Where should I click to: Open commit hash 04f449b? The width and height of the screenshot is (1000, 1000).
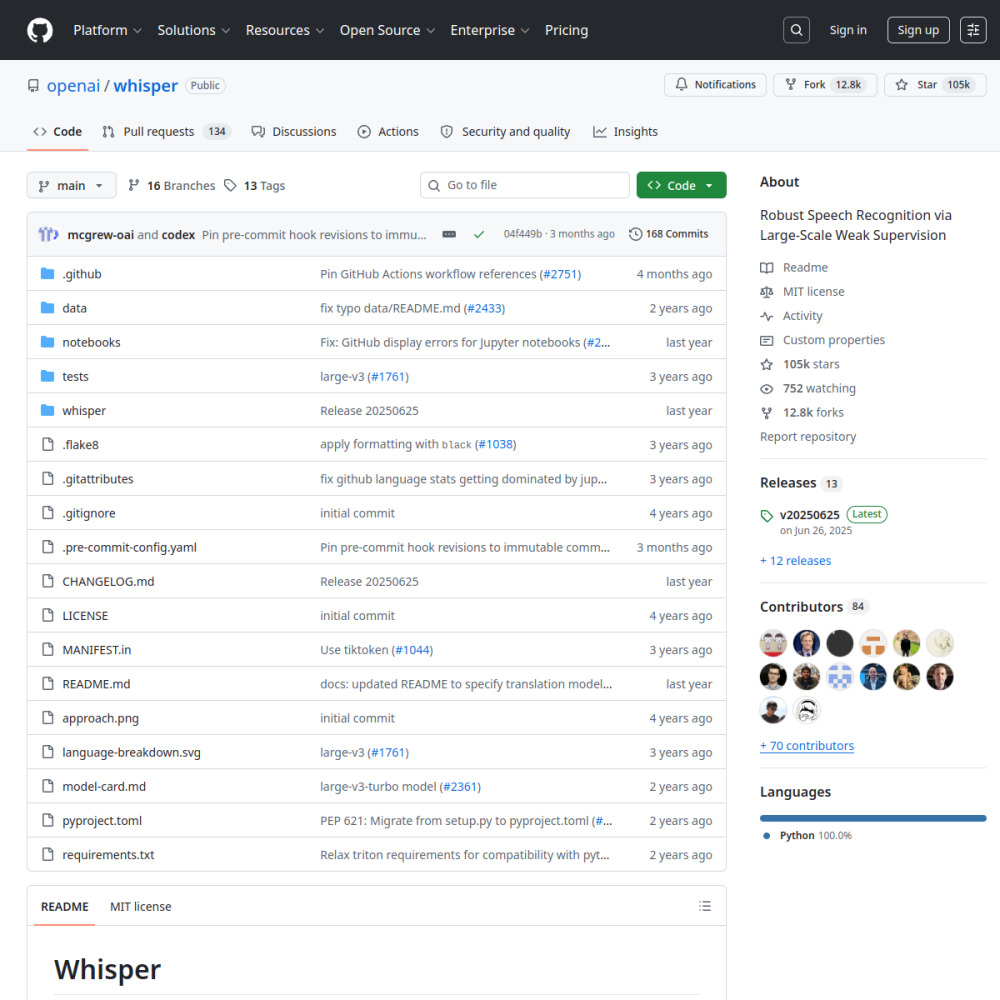click(522, 234)
